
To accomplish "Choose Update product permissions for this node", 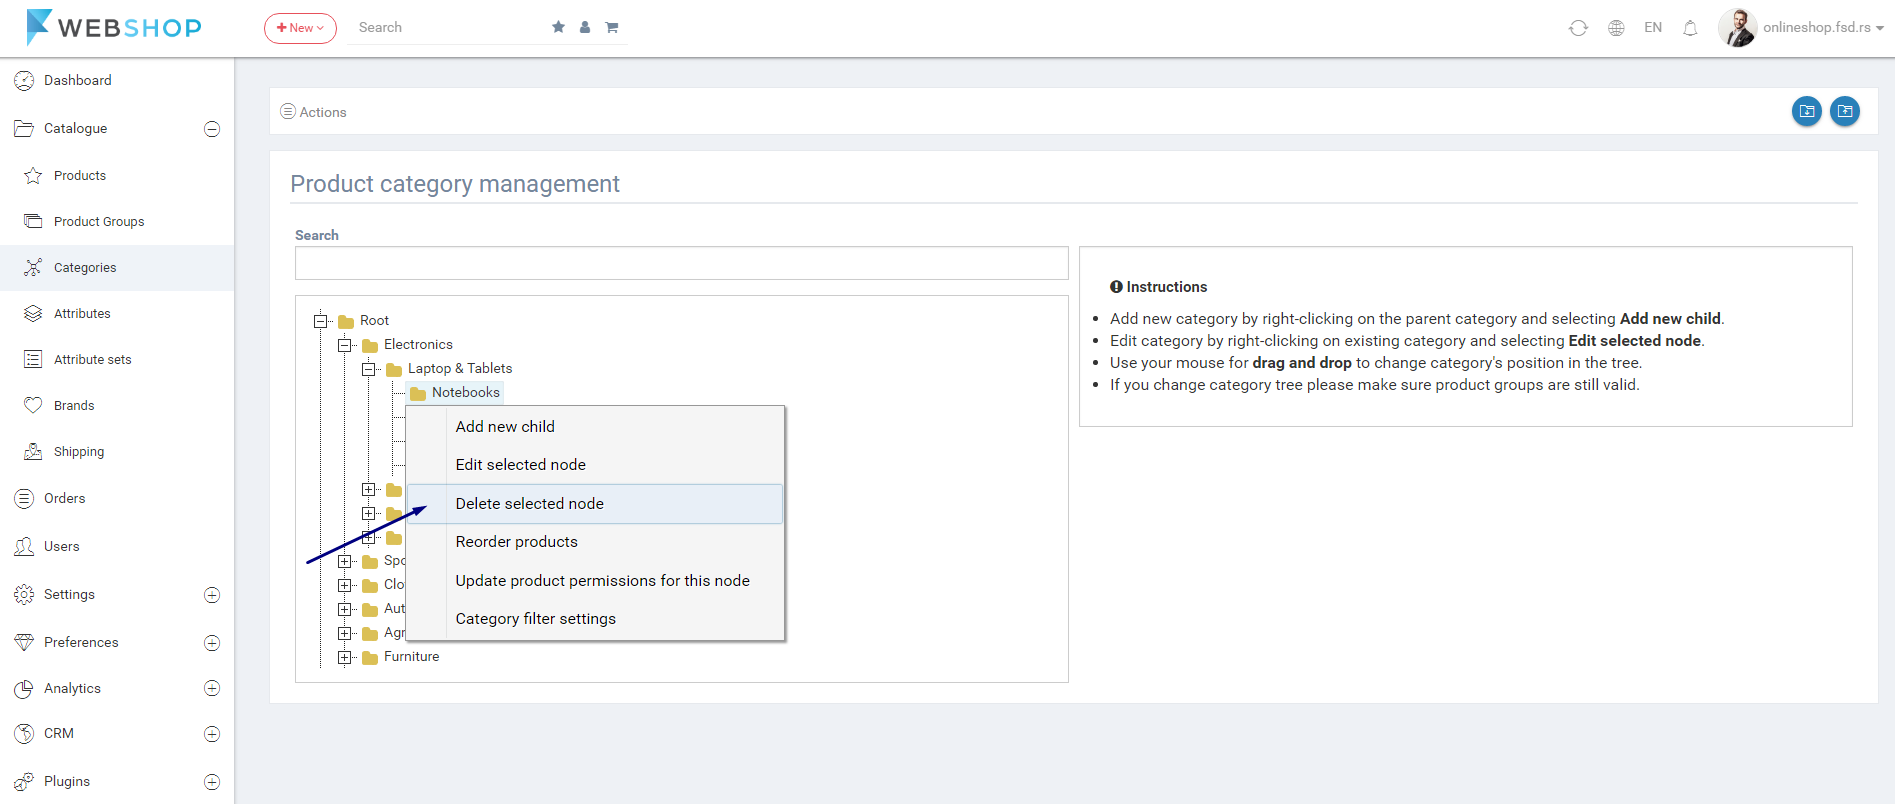I will (595, 581).
